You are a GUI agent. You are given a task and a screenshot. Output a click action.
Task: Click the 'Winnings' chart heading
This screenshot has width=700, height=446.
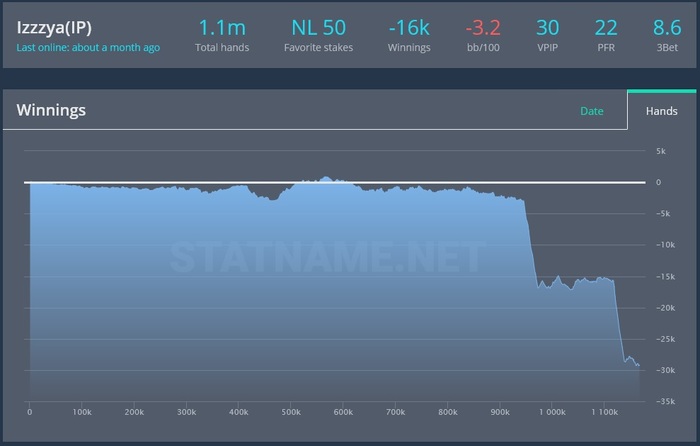click(51, 110)
